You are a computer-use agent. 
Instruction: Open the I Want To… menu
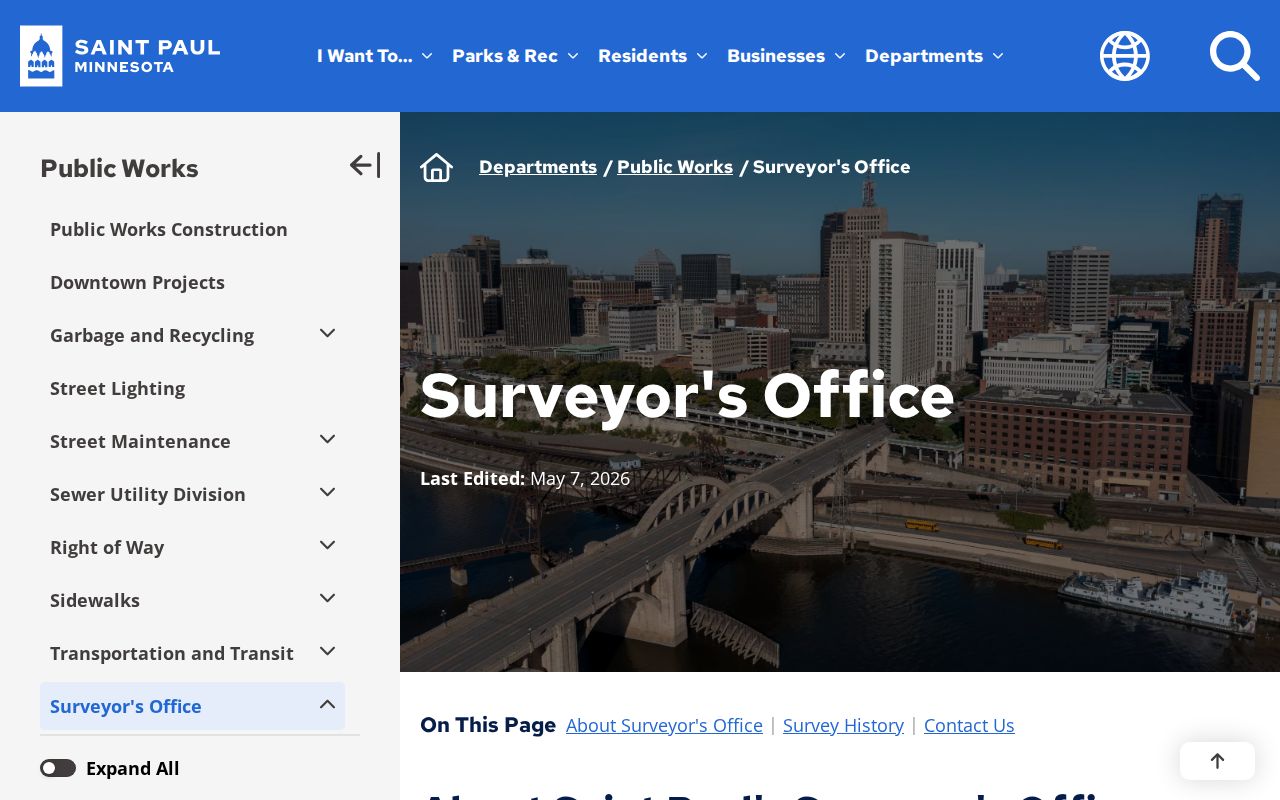(374, 56)
